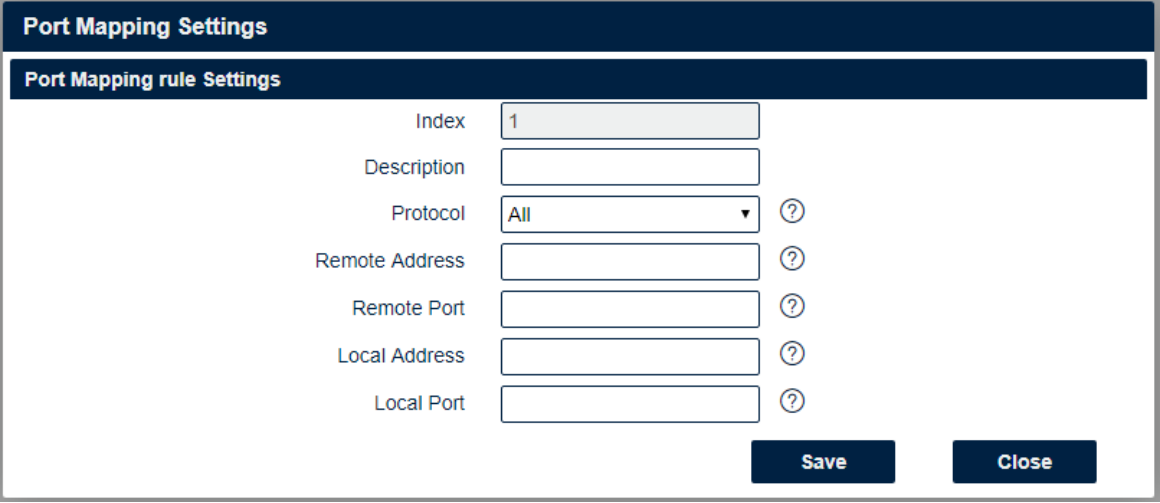1160x503 pixels.
Task: Click the Local Address text box
Action: tap(630, 357)
